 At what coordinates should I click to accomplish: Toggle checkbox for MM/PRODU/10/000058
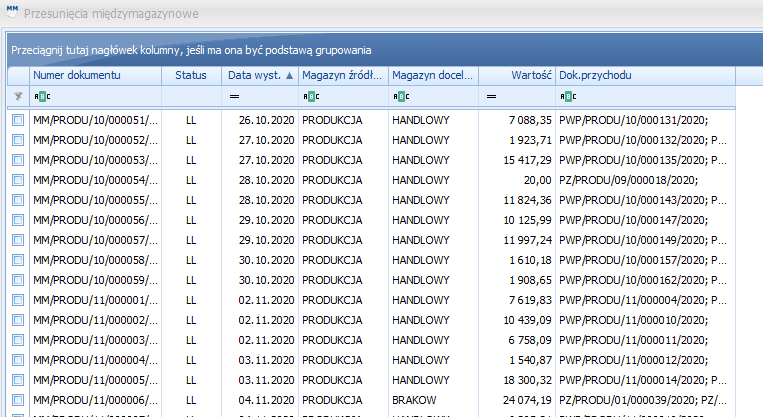[x=18, y=260]
